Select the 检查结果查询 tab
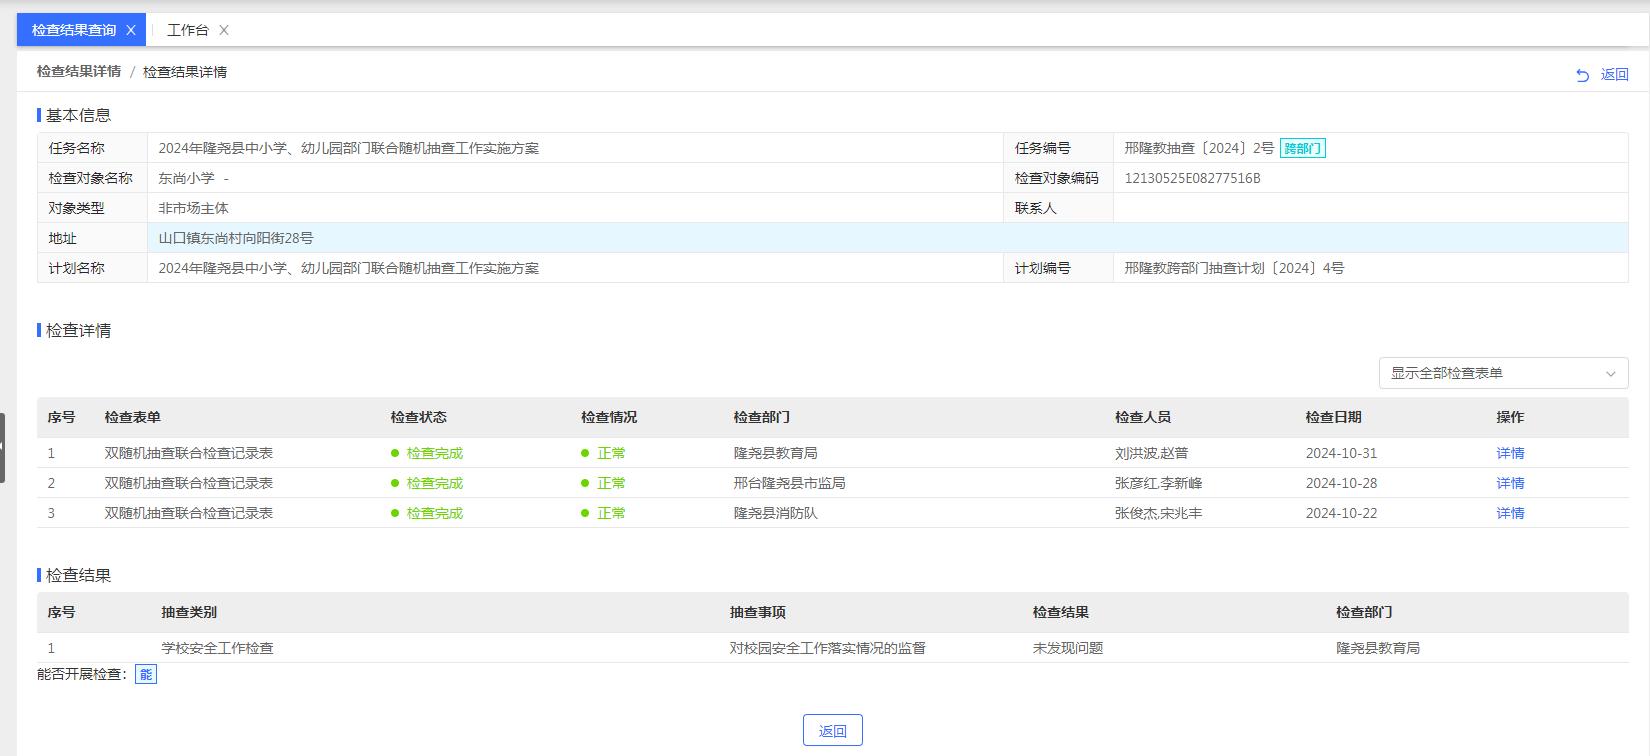Viewport: 1650px width, 756px height. tap(74, 30)
